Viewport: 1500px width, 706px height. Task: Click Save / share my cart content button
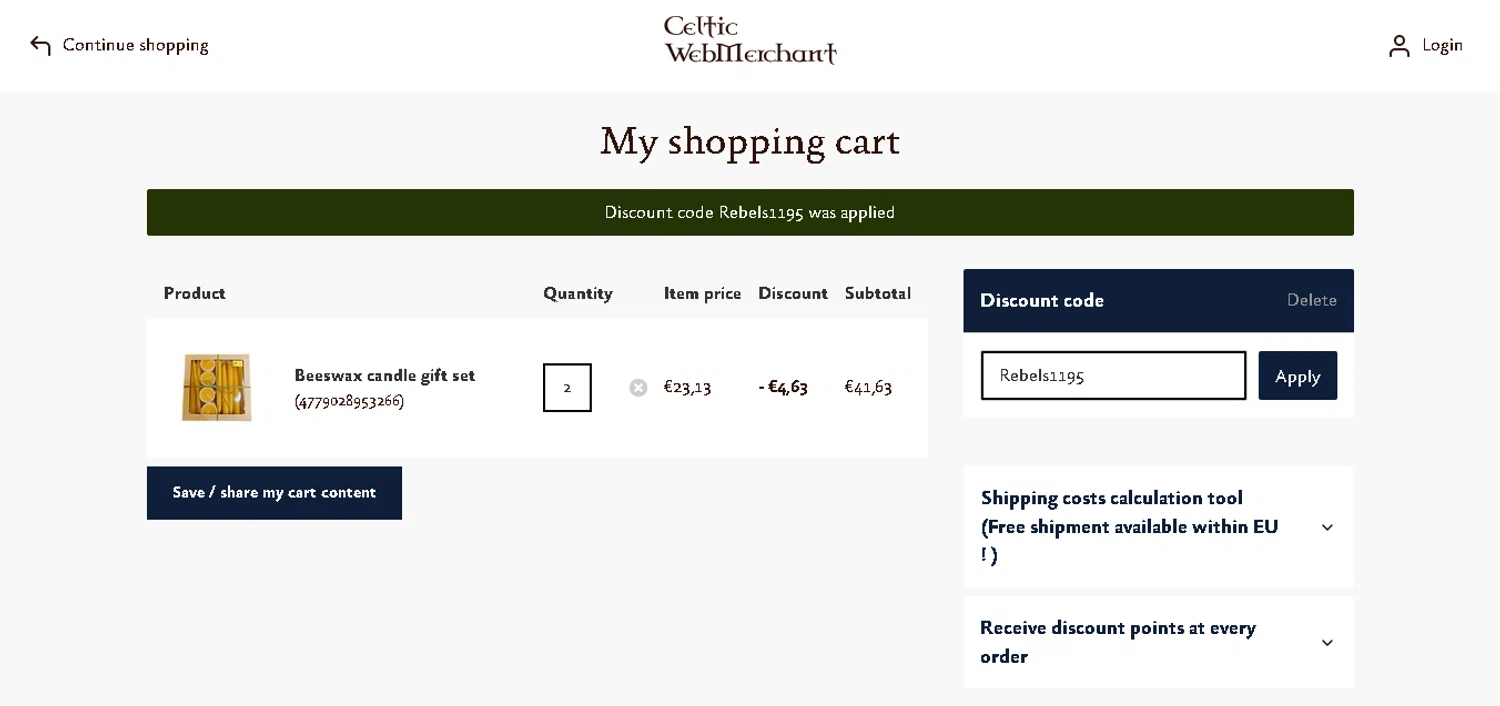click(274, 493)
